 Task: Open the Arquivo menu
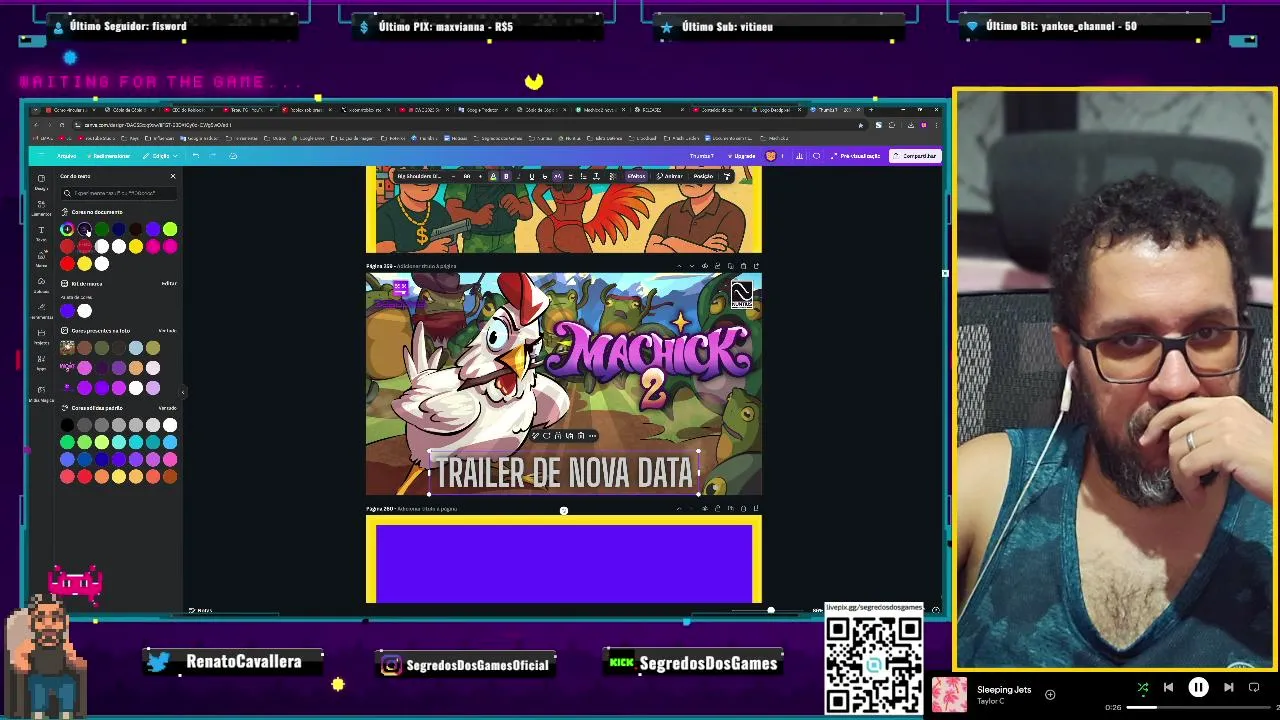tap(66, 156)
